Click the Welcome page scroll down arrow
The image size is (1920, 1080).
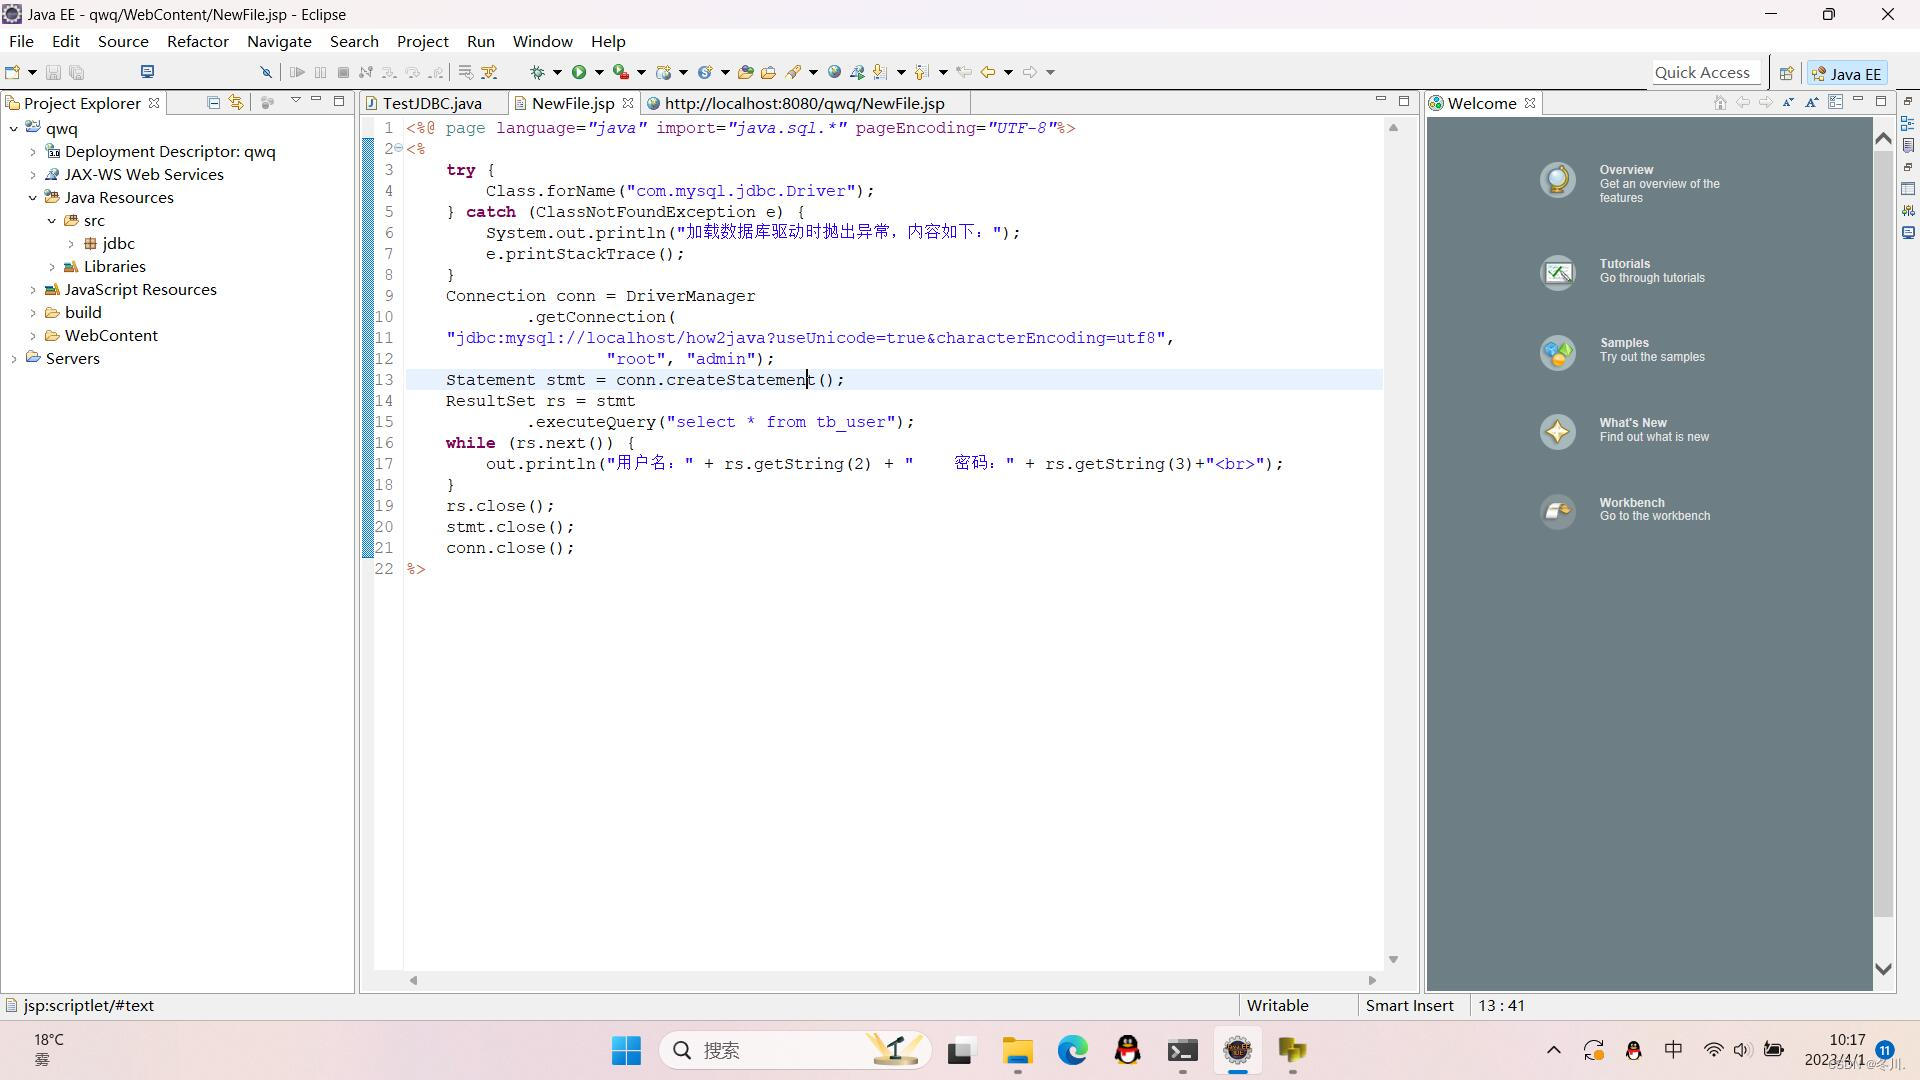[x=1883, y=968]
